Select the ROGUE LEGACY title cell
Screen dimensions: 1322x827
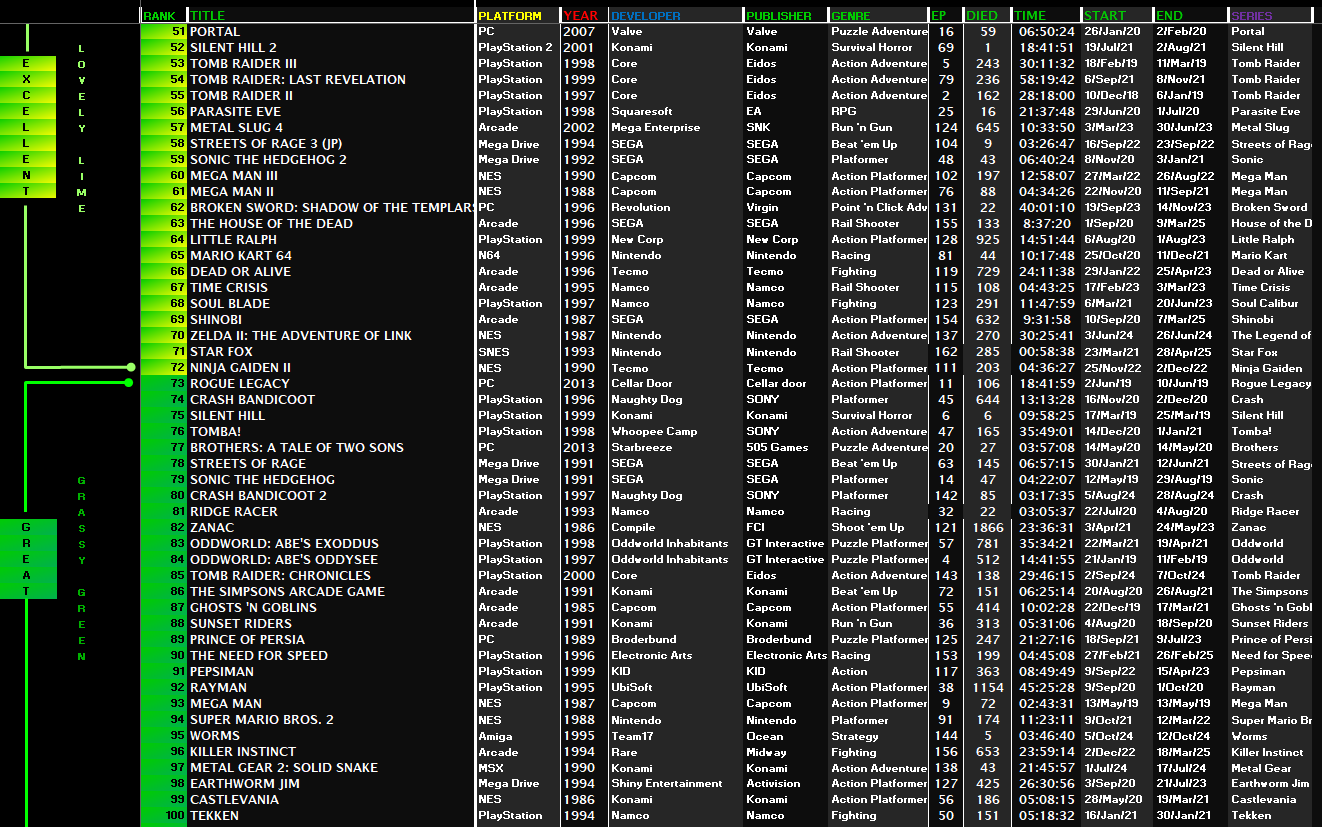[240, 383]
